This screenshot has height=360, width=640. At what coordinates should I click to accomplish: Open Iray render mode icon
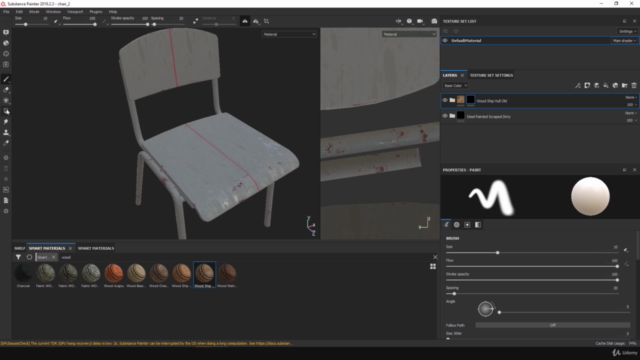tap(434, 21)
